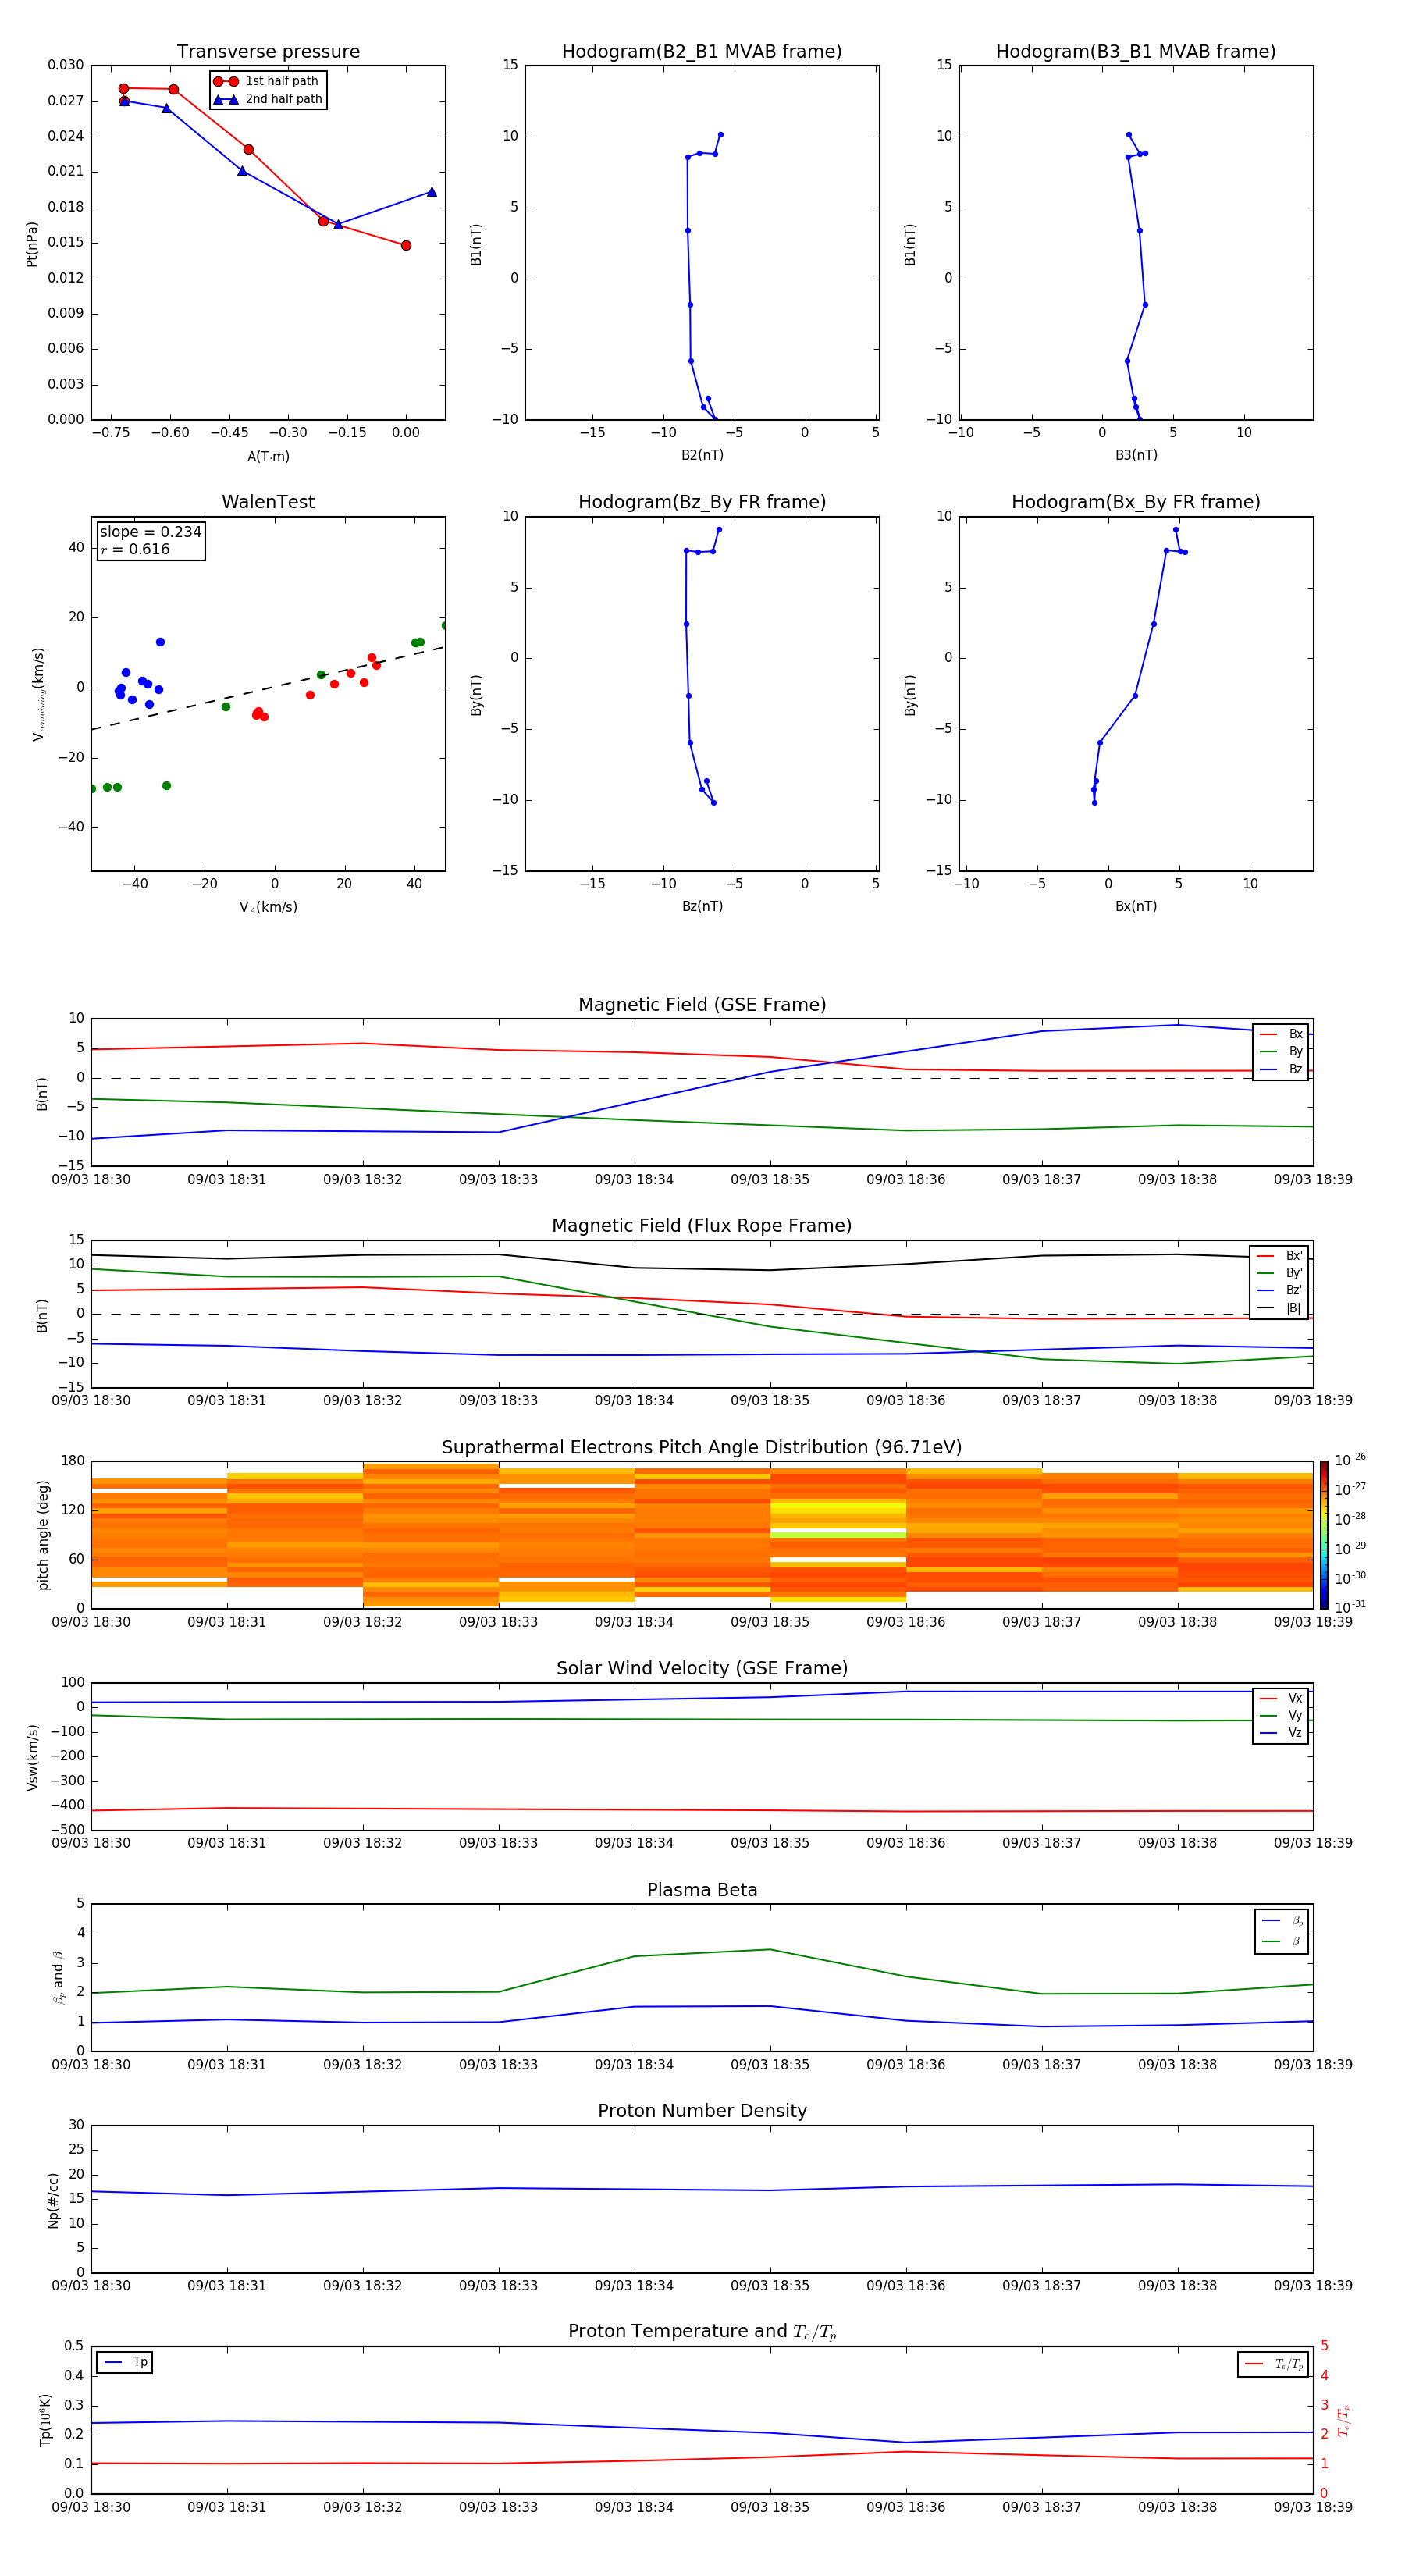
Task: Click the 'r = 0.616' annotation text
Action: click(x=135, y=549)
